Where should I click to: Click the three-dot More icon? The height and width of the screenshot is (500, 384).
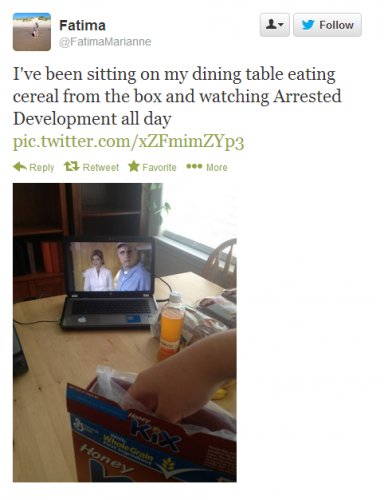pyautogui.click(x=194, y=166)
